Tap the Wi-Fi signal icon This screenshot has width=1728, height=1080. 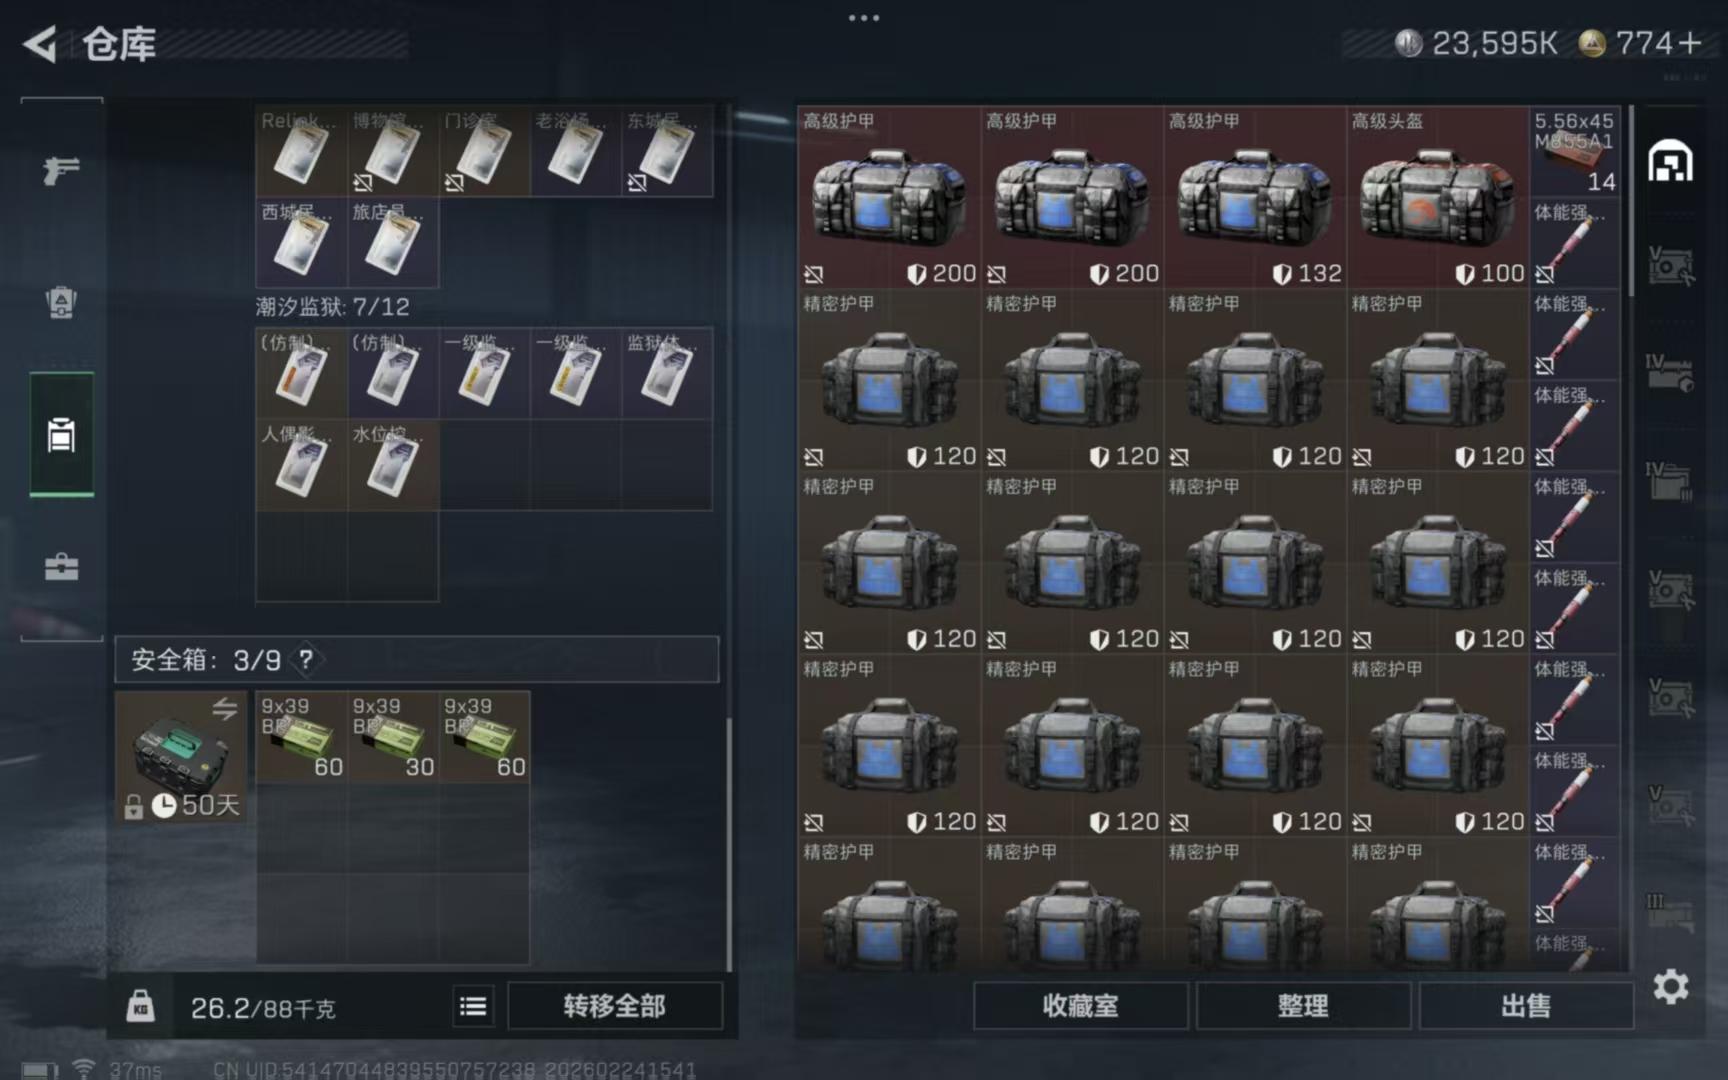click(84, 1069)
